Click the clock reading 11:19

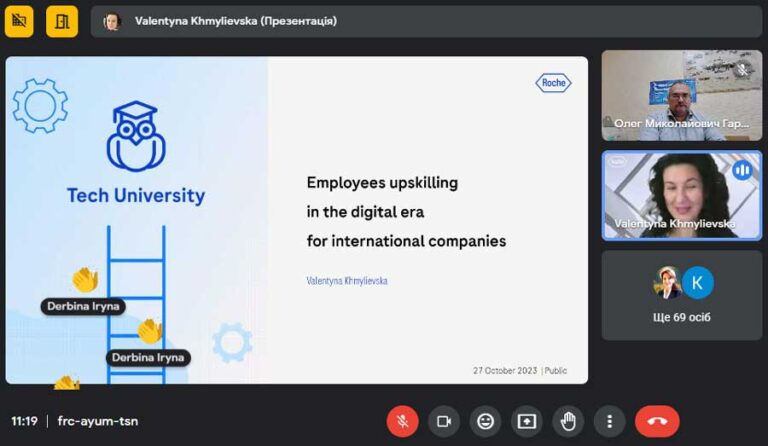click(24, 421)
